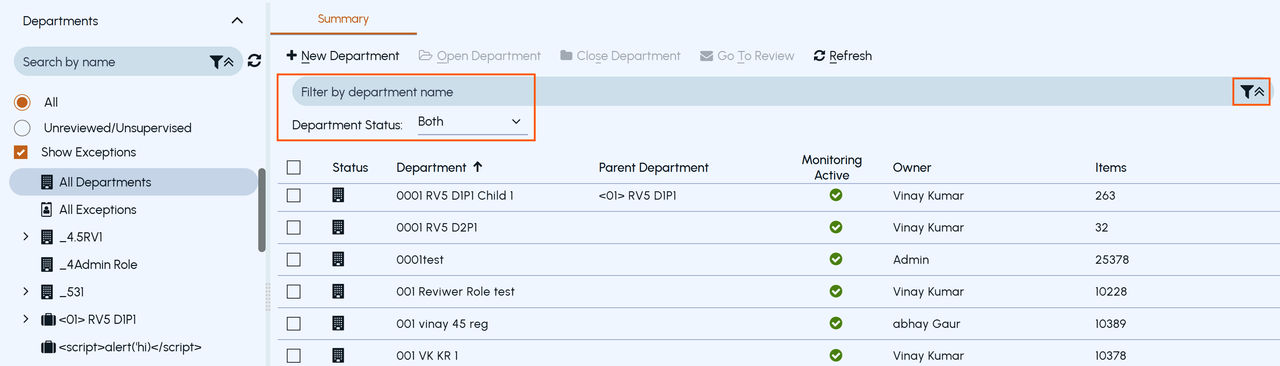Viewport: 1280px width, 366px height.
Task: Uncheck the Show Exceptions checkbox
Action: pos(21,152)
